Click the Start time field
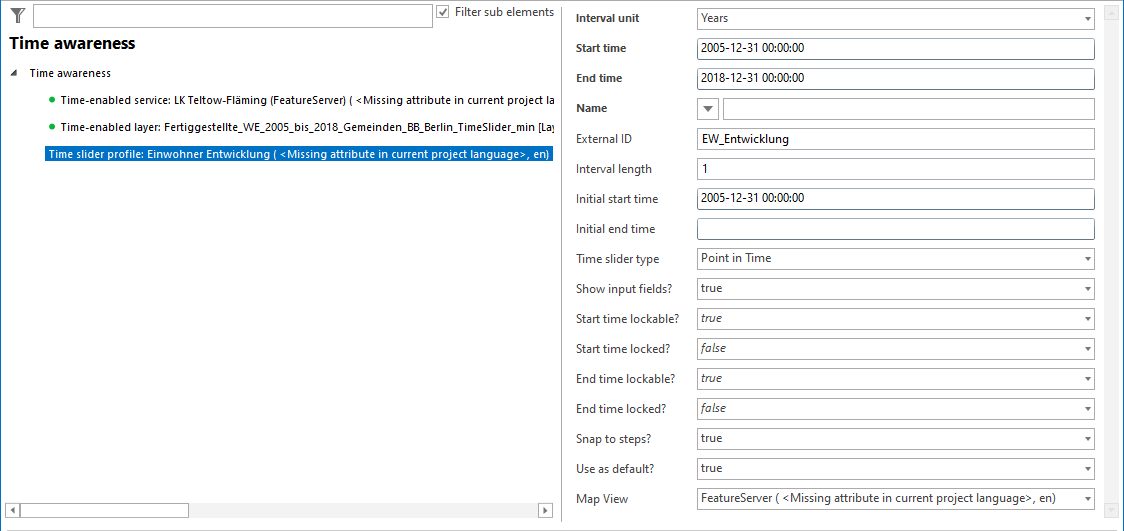The image size is (1124, 531). 895,49
